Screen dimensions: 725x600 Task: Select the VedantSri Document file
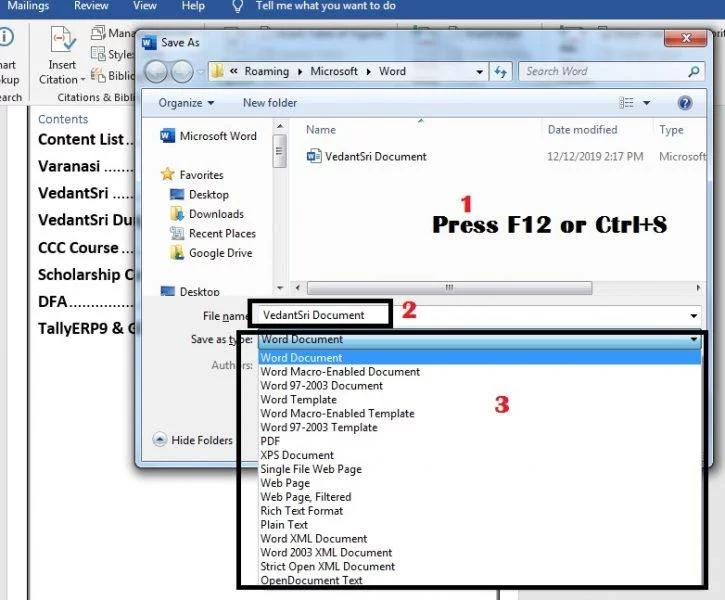tap(367, 156)
